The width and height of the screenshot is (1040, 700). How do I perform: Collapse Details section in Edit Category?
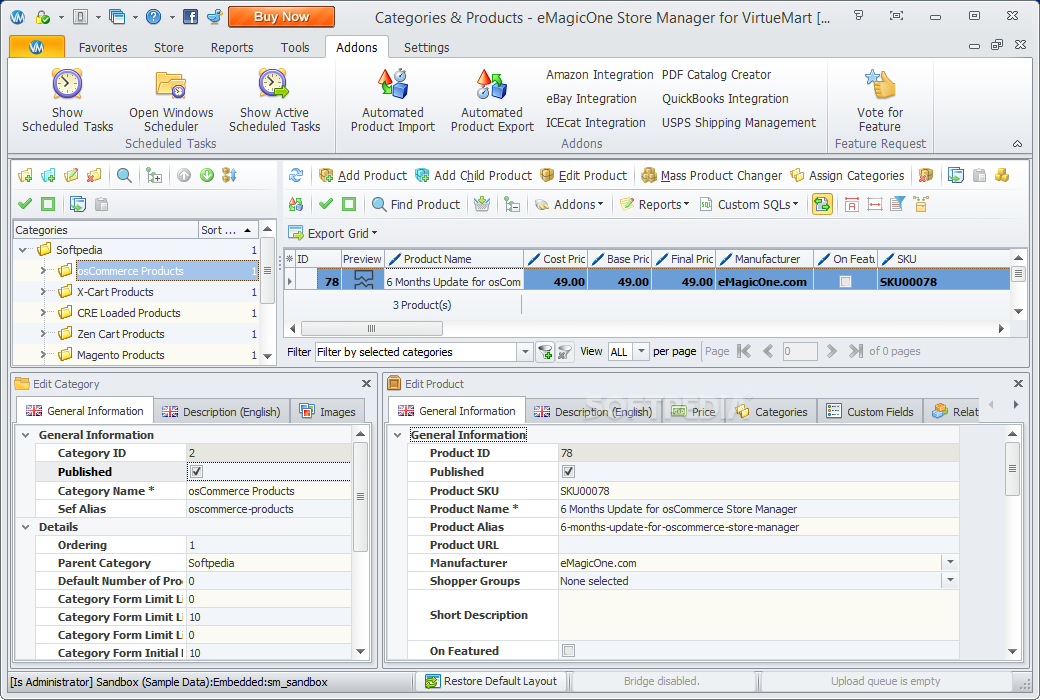click(26, 527)
